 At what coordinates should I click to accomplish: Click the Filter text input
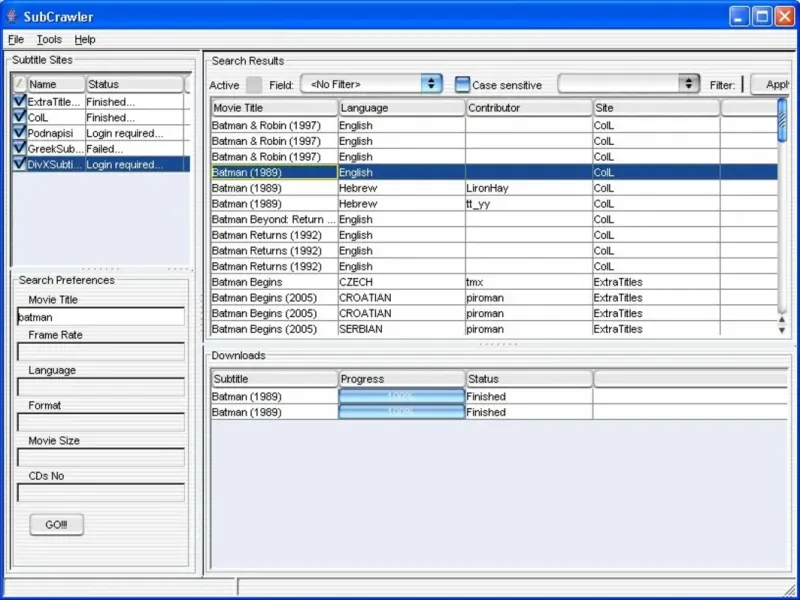[743, 85]
